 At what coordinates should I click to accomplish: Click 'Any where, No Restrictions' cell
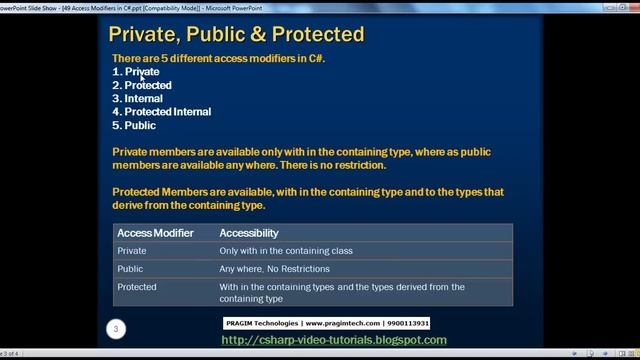pos(274,269)
